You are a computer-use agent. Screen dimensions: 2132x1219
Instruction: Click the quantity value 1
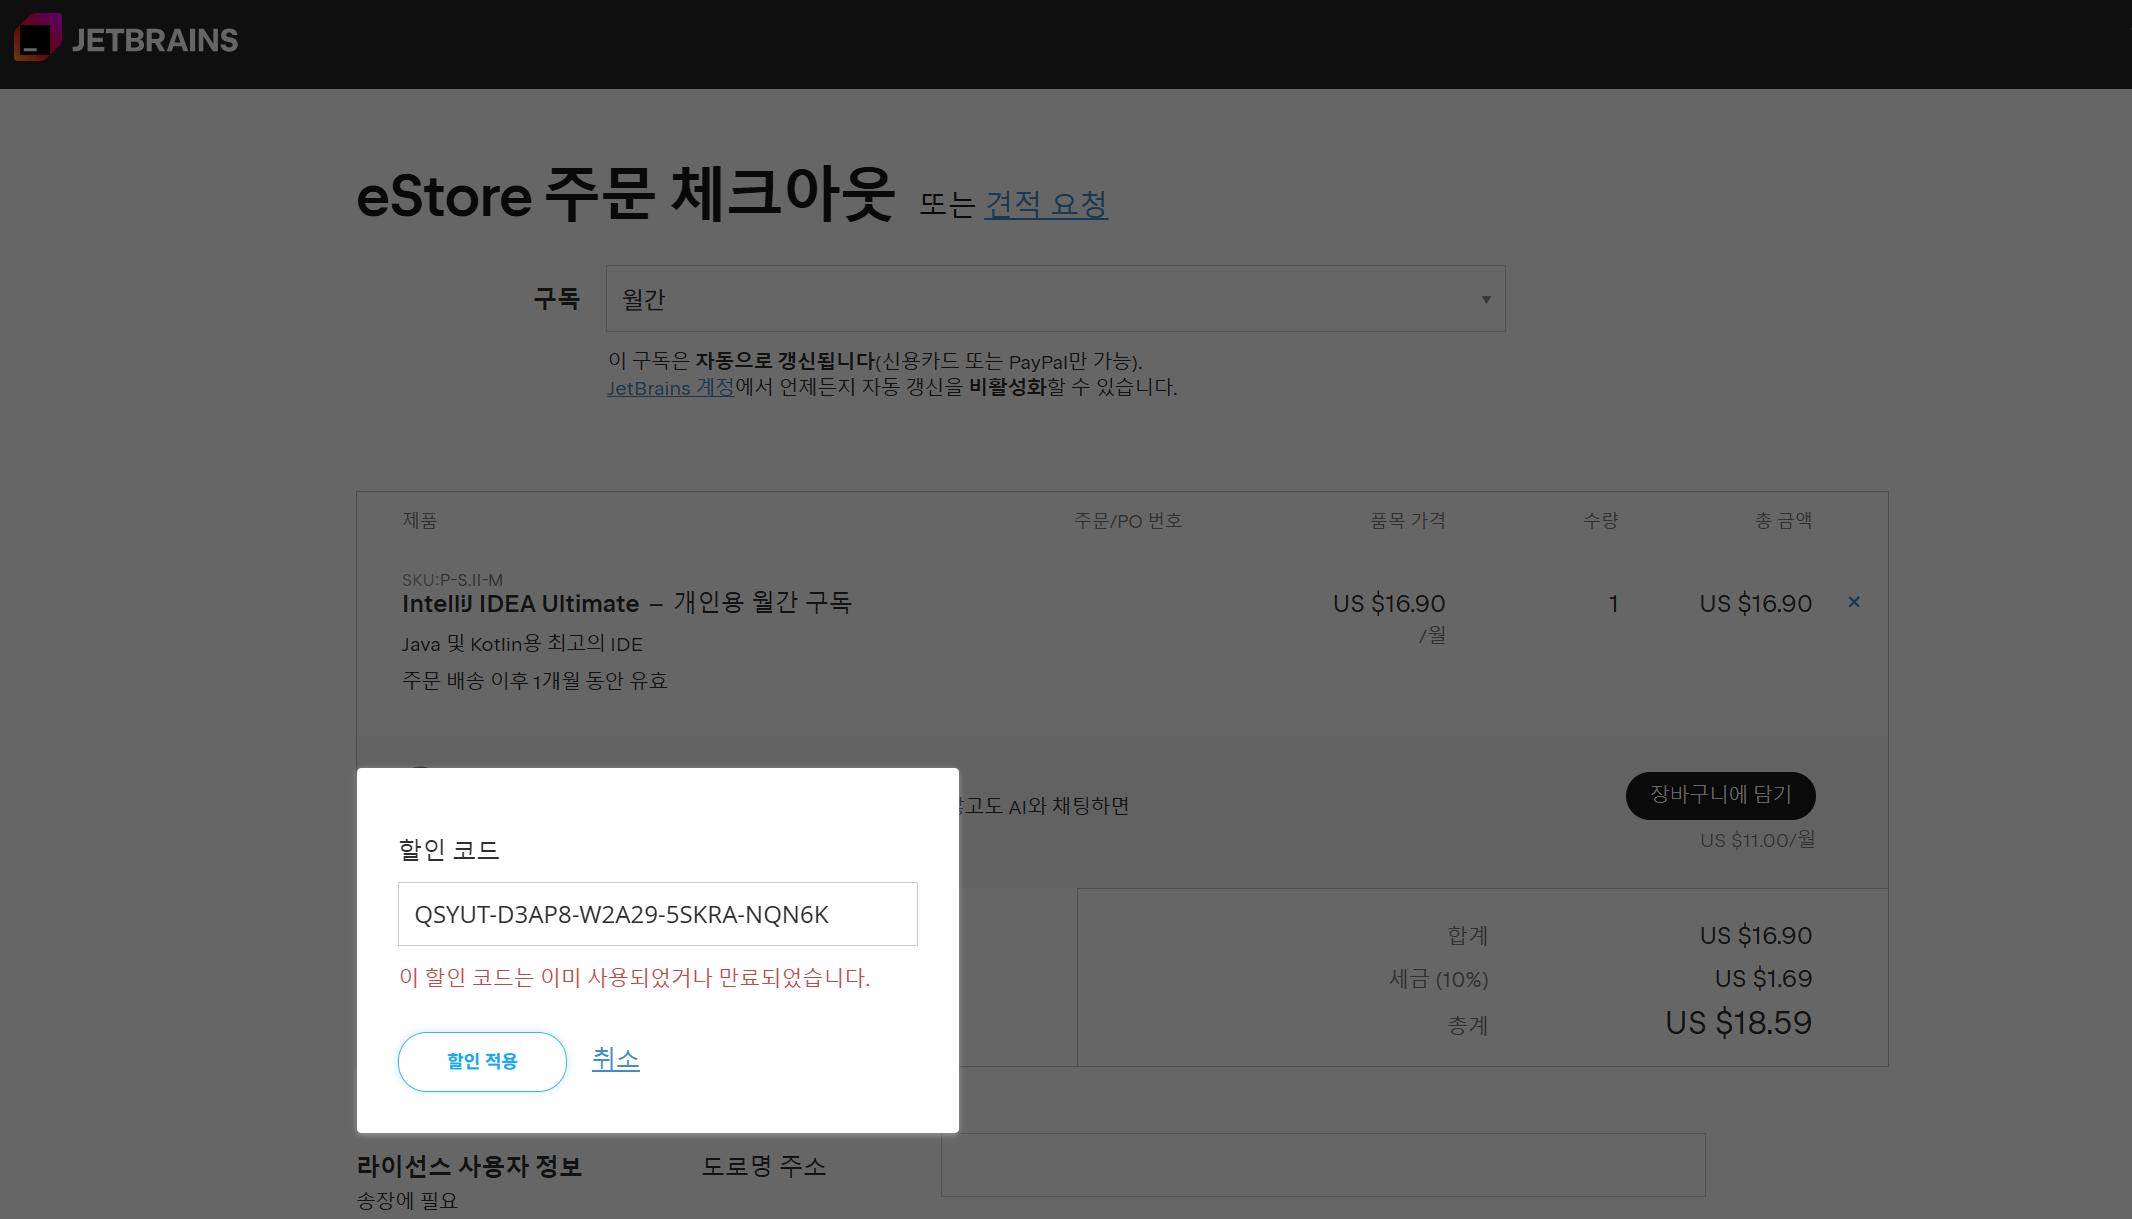coord(1613,604)
